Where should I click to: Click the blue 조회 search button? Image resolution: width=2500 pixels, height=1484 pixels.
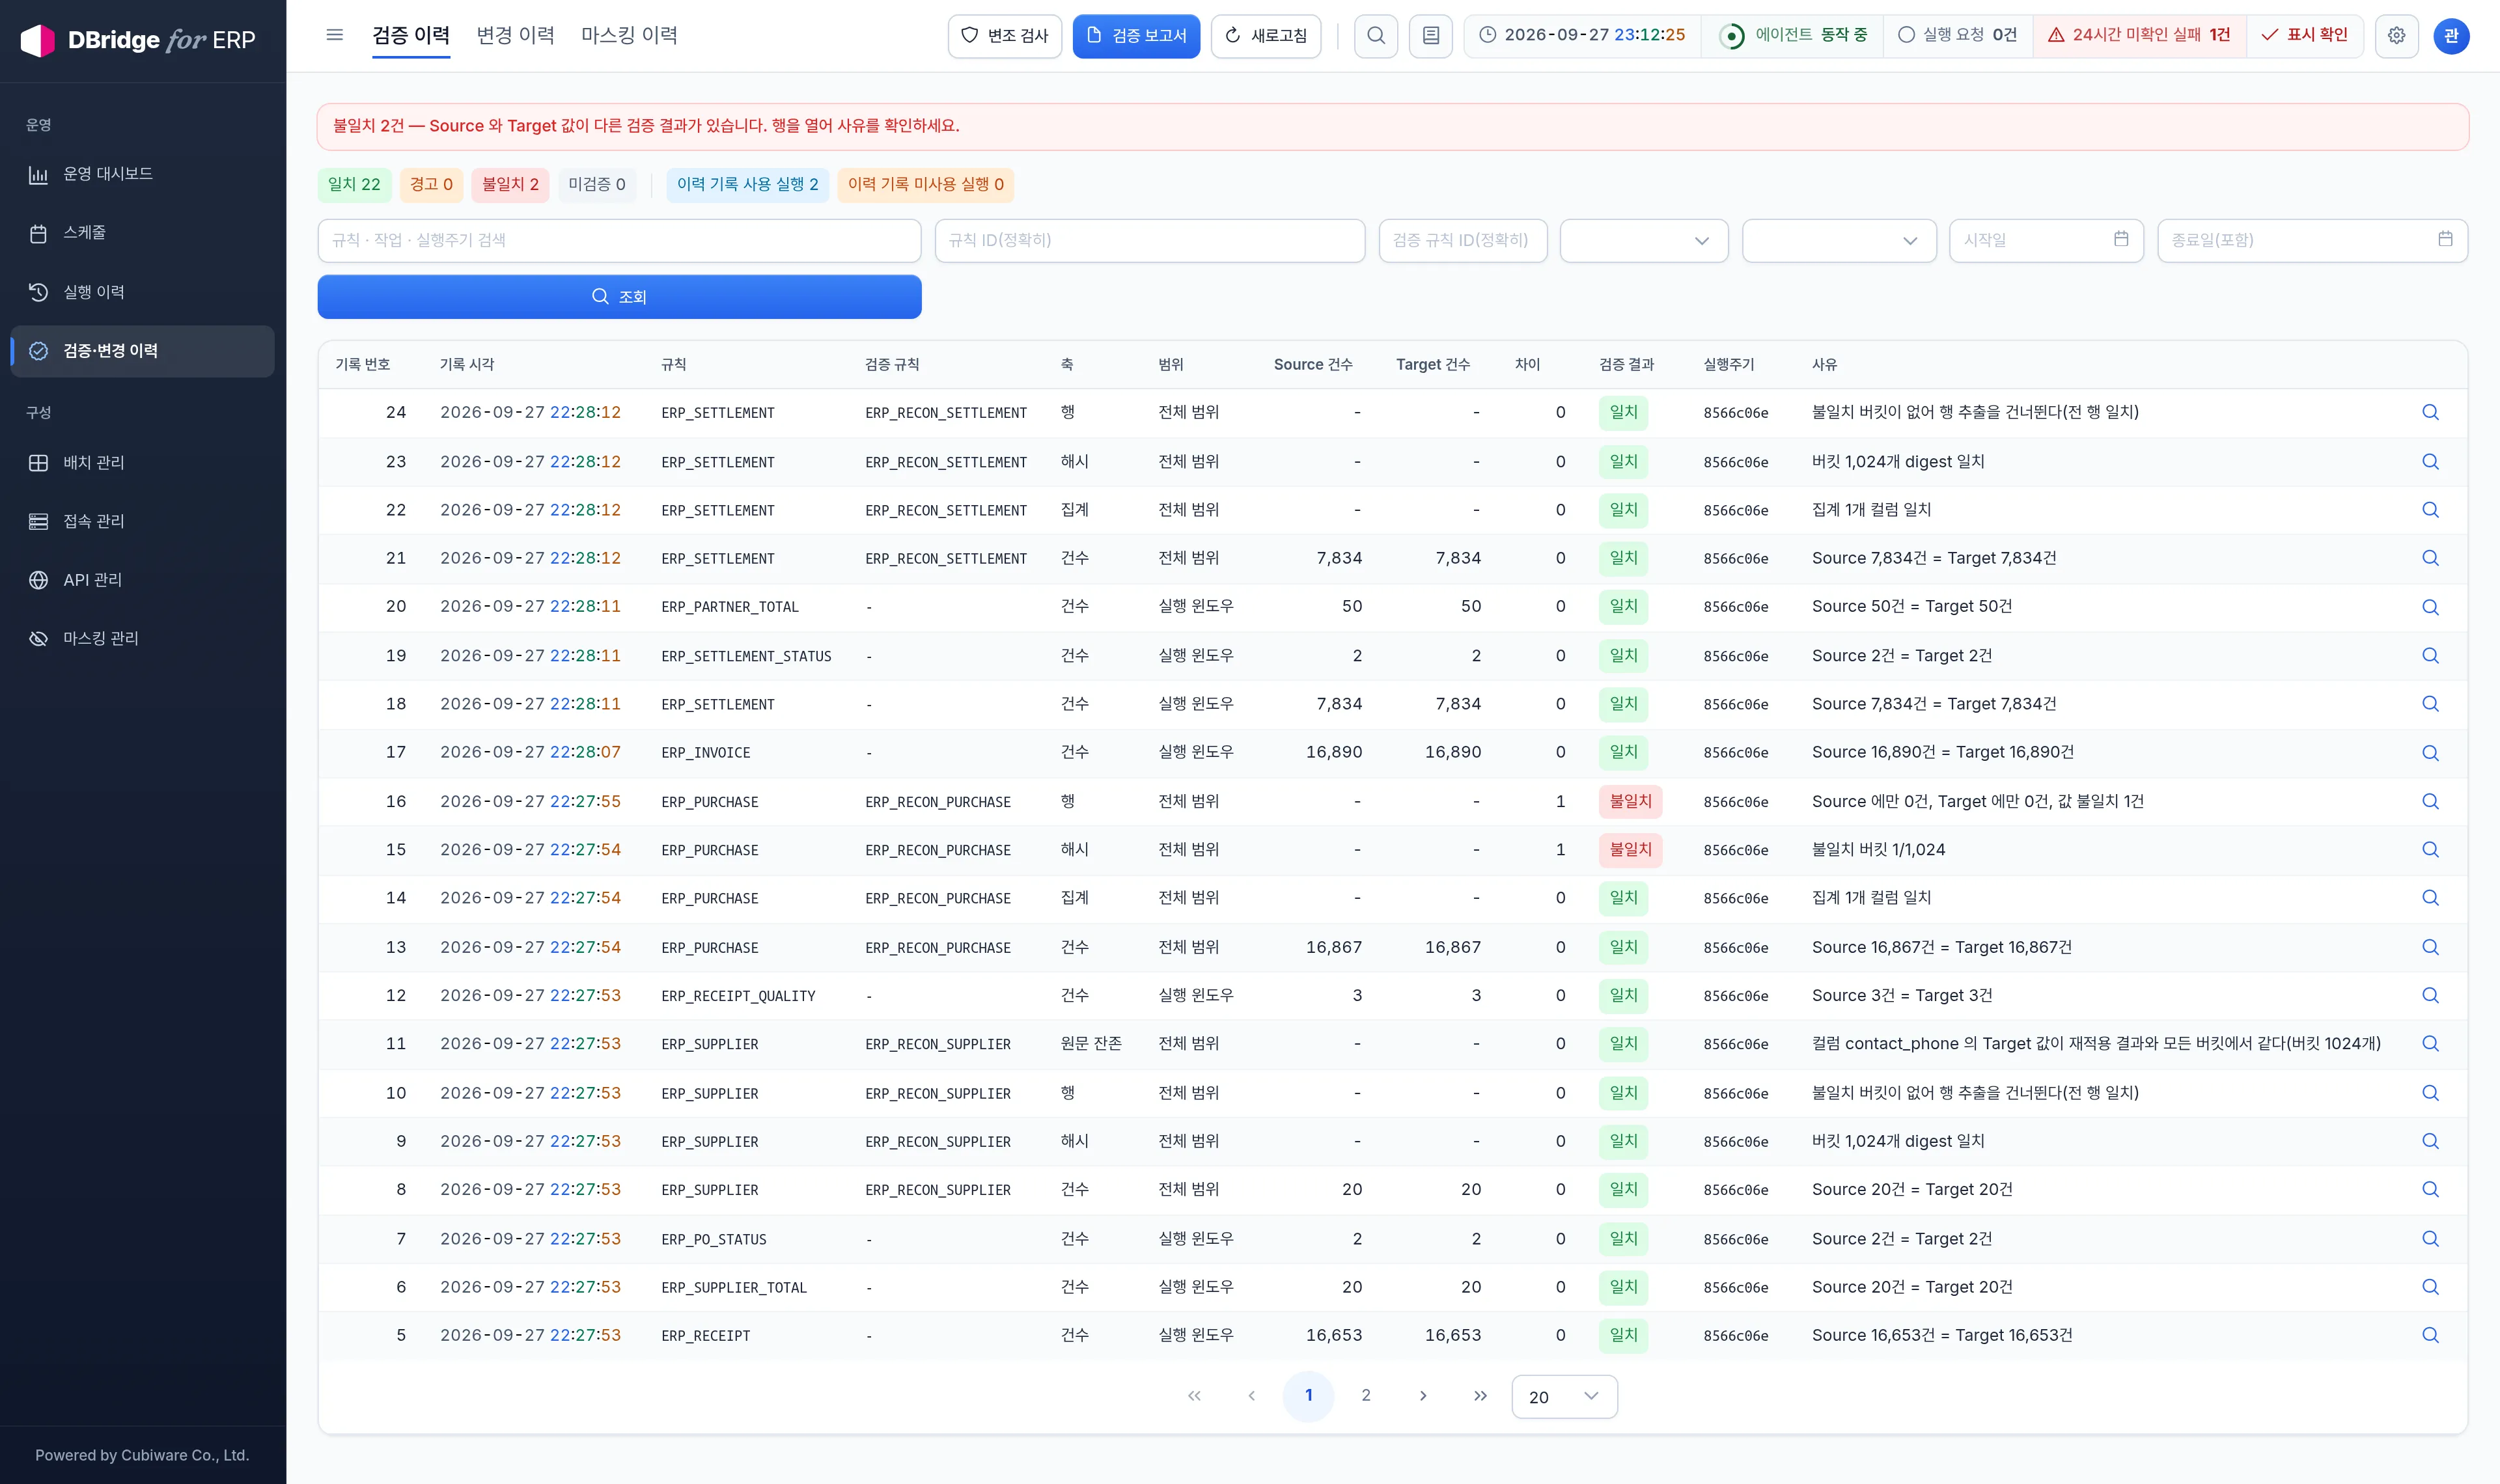[x=619, y=297]
